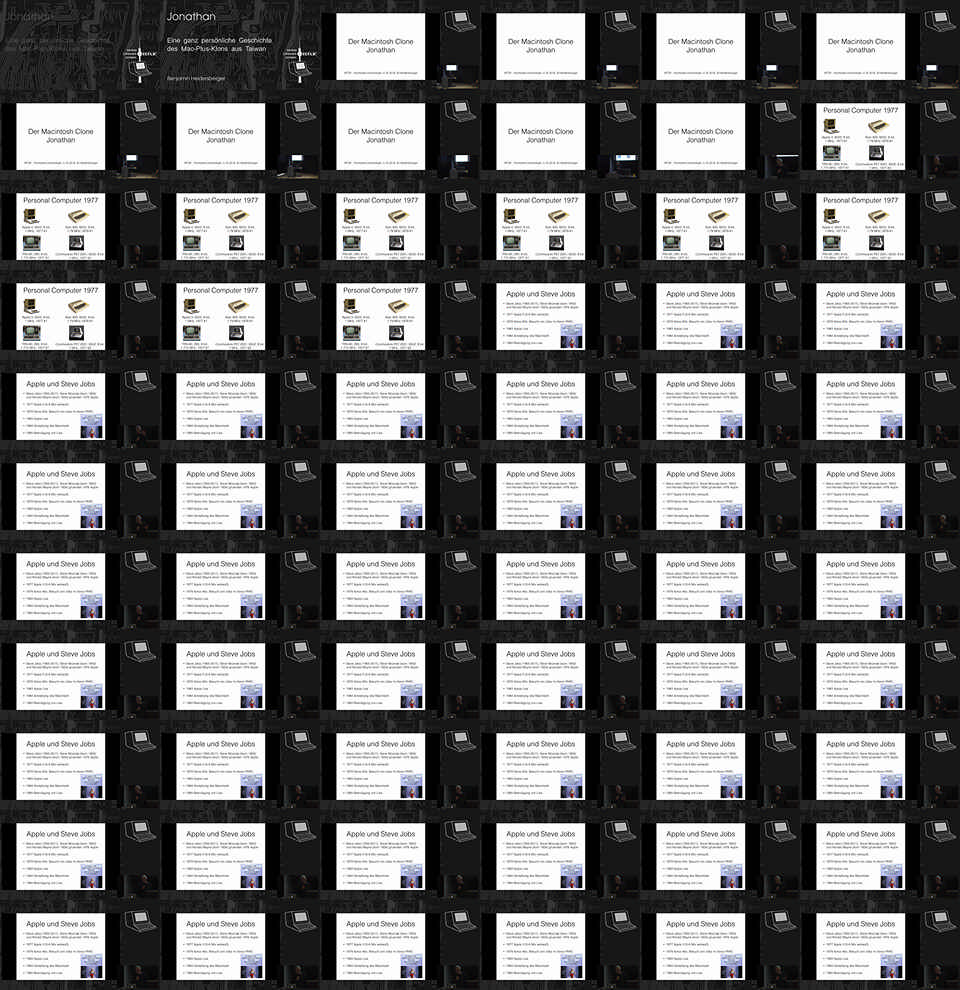Open the clear "Jonathan" title frame with subtitle
This screenshot has width=960, height=990.
[x=240, y=45]
